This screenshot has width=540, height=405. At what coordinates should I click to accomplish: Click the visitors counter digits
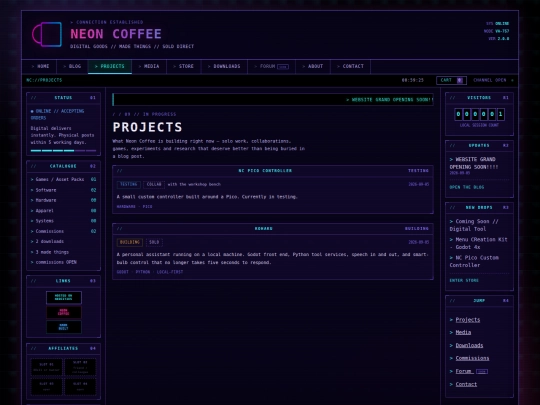(479, 114)
